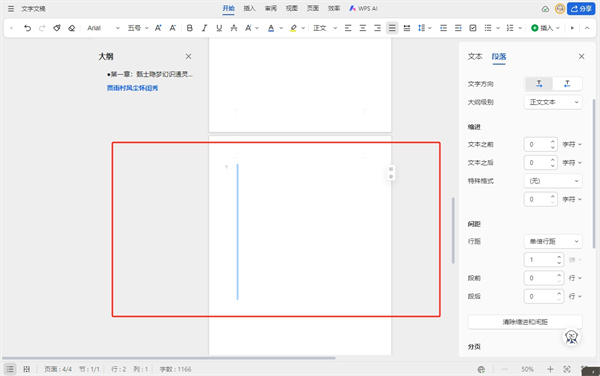
Task: Open highlight color dropdown arrow
Action: (303, 28)
